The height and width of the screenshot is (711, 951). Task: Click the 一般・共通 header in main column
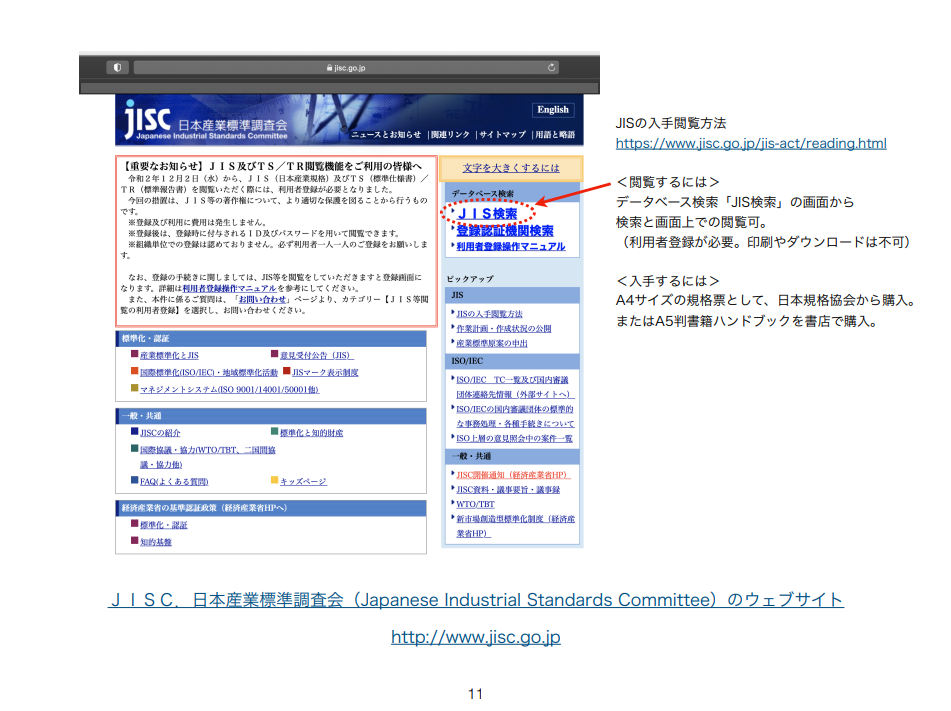coord(271,416)
